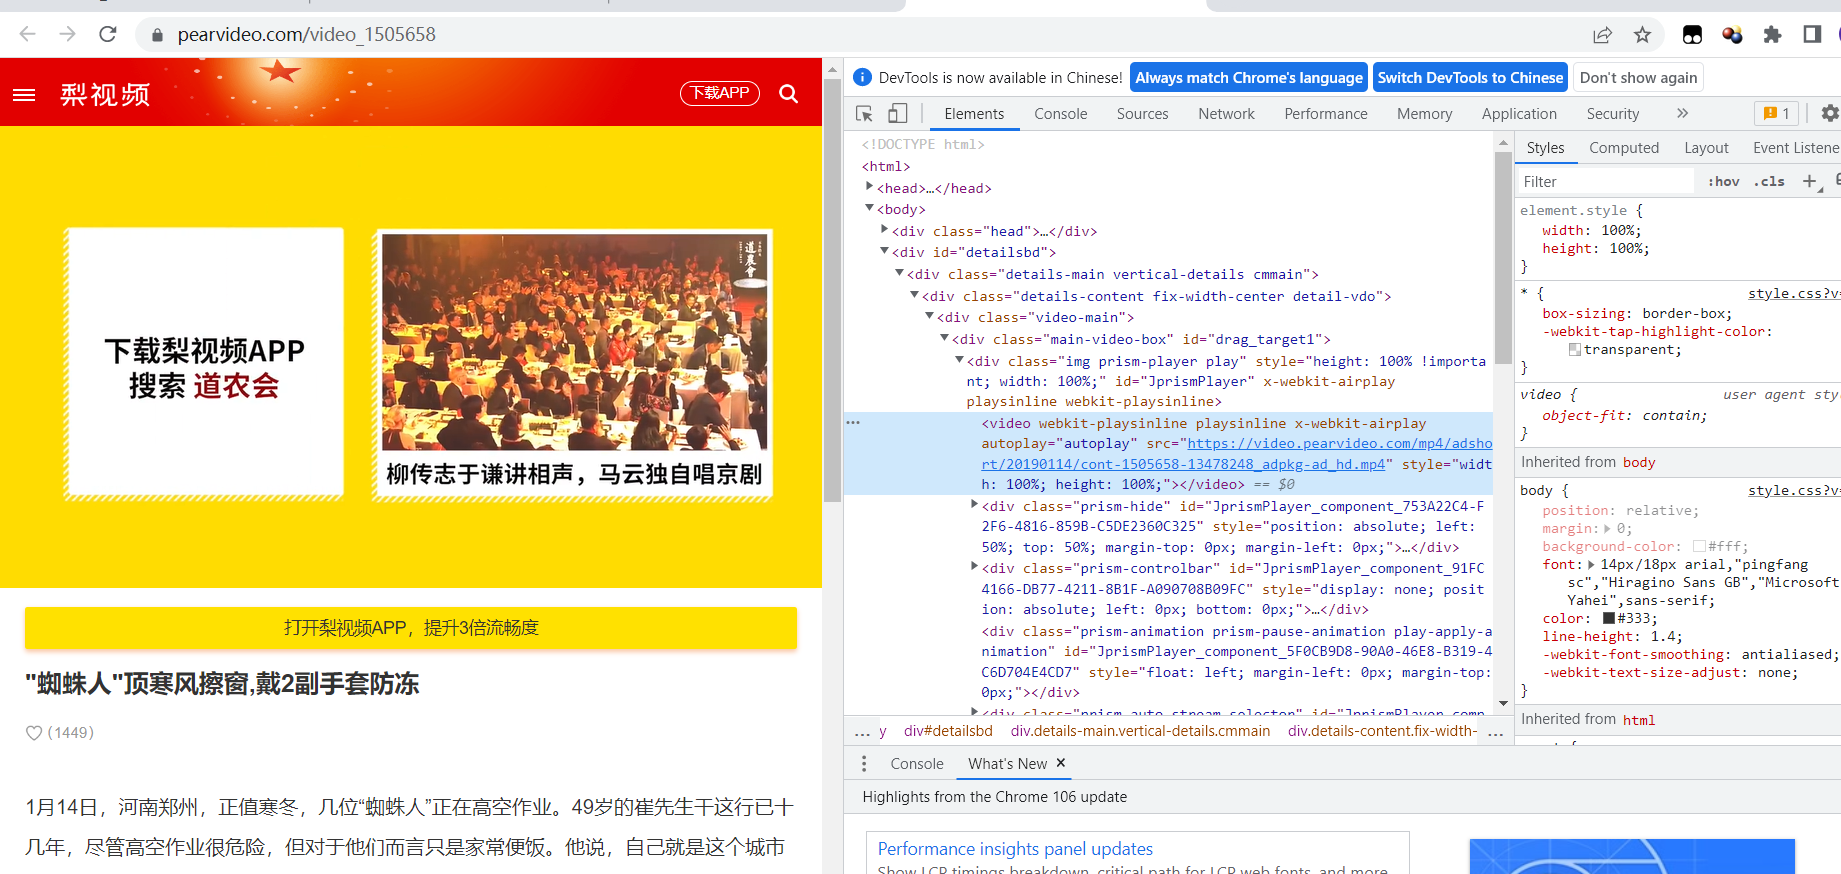1841x874 pixels.
Task: Click Switch DevTools to Chinese
Action: tap(1470, 78)
